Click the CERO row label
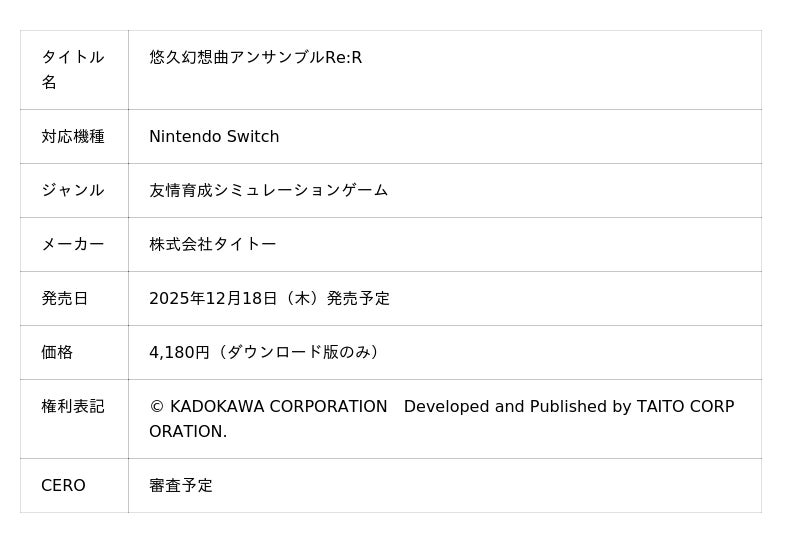Screen dimensions: 800x543 tap(63, 486)
